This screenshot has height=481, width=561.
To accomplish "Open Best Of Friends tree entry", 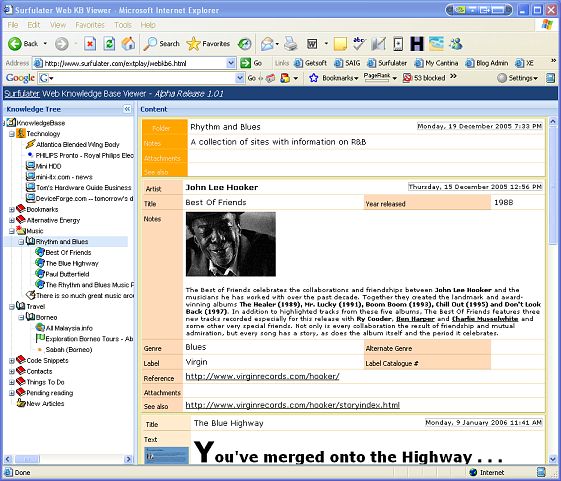I will [x=68, y=253].
